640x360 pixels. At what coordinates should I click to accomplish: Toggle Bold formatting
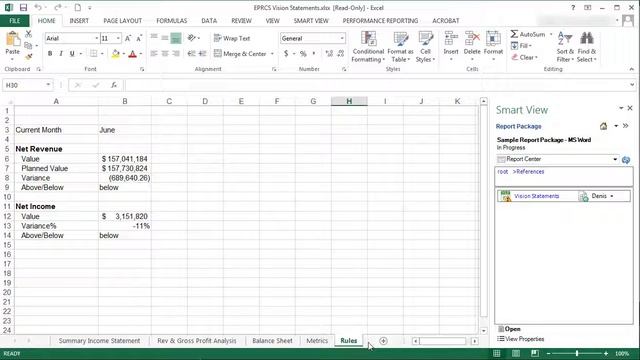tap(50, 53)
